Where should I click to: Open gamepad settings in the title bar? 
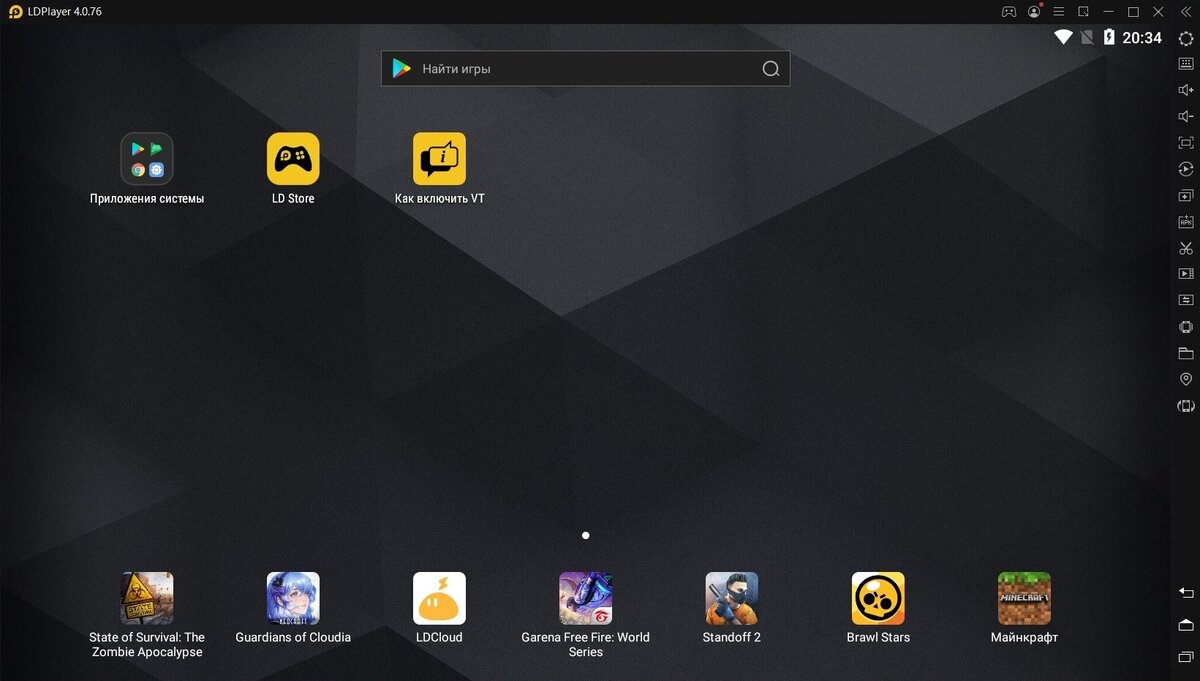point(1009,12)
